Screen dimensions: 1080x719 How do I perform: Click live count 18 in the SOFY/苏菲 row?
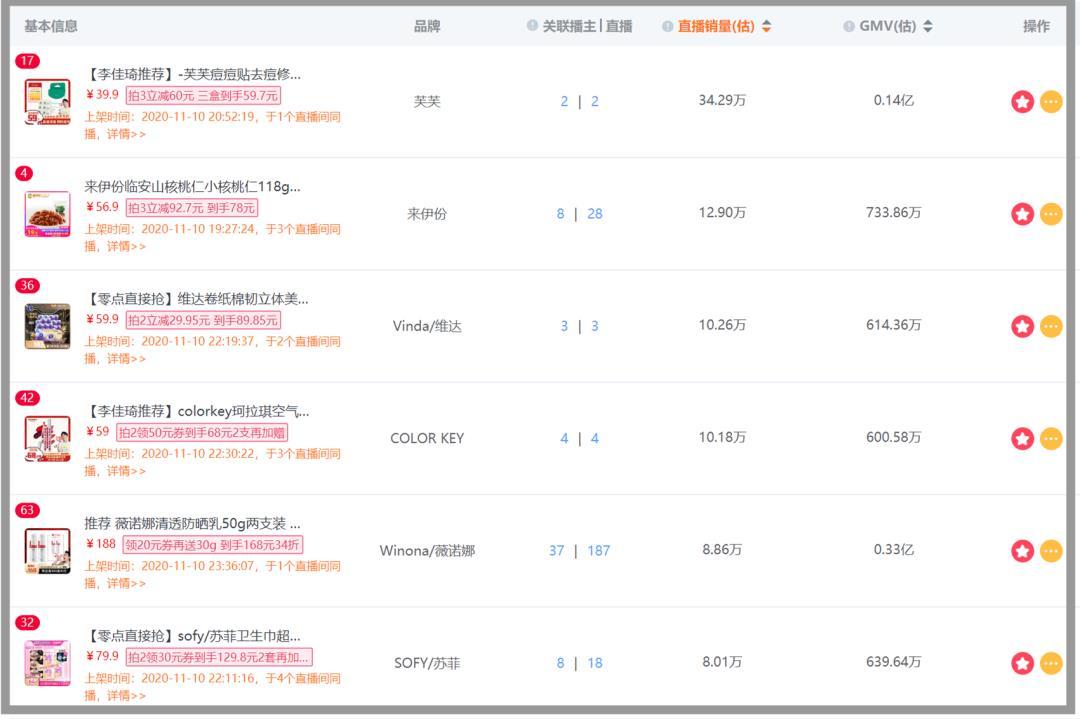pyautogui.click(x=595, y=663)
